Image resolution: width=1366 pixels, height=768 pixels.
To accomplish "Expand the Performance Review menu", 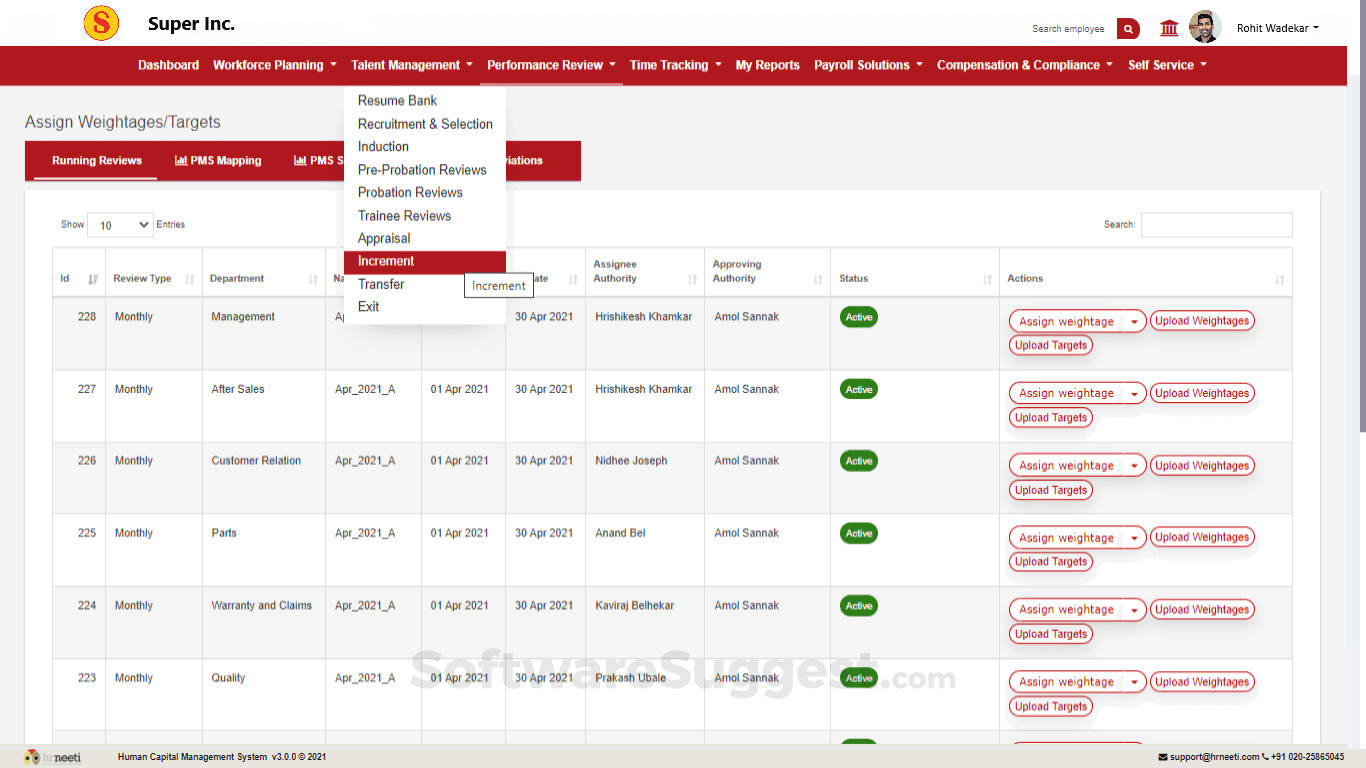I will tap(551, 65).
